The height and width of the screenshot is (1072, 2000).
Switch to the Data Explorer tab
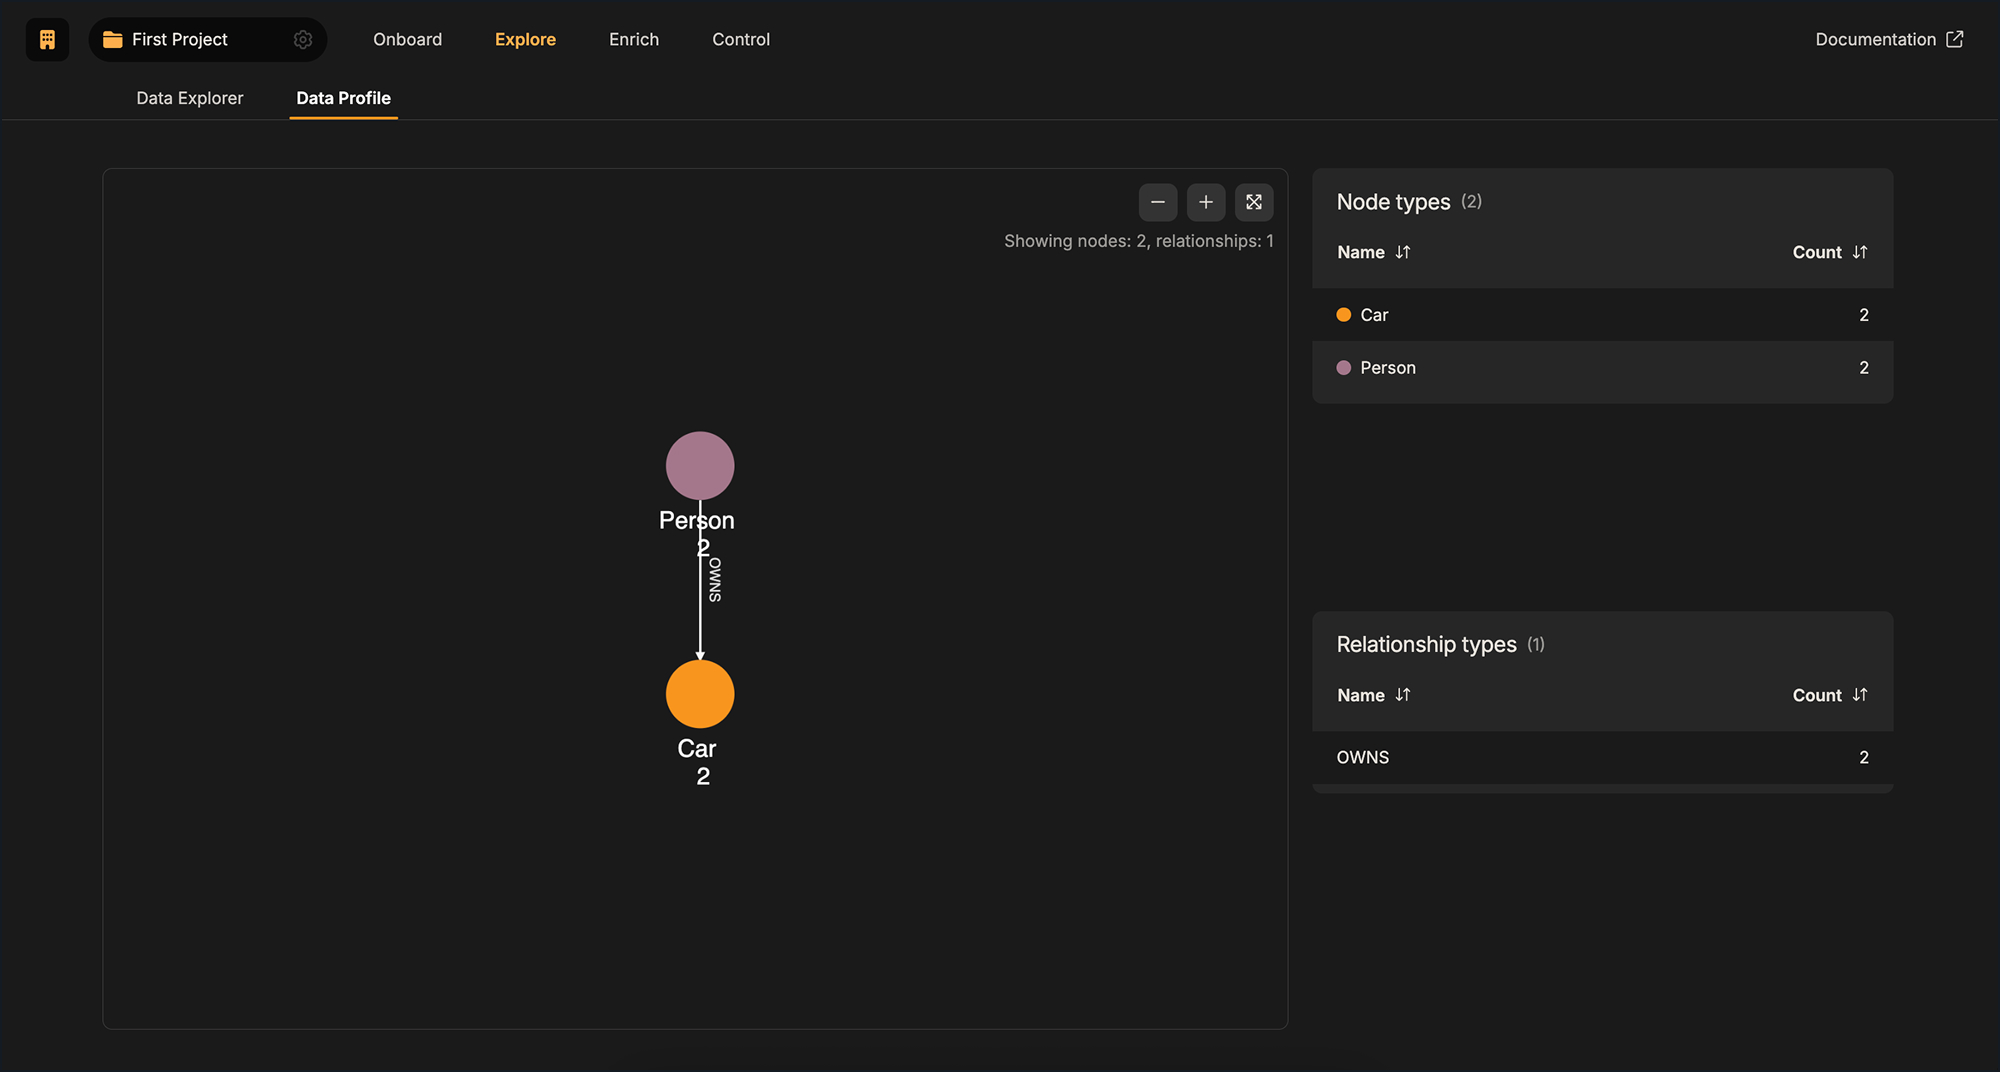click(x=189, y=98)
